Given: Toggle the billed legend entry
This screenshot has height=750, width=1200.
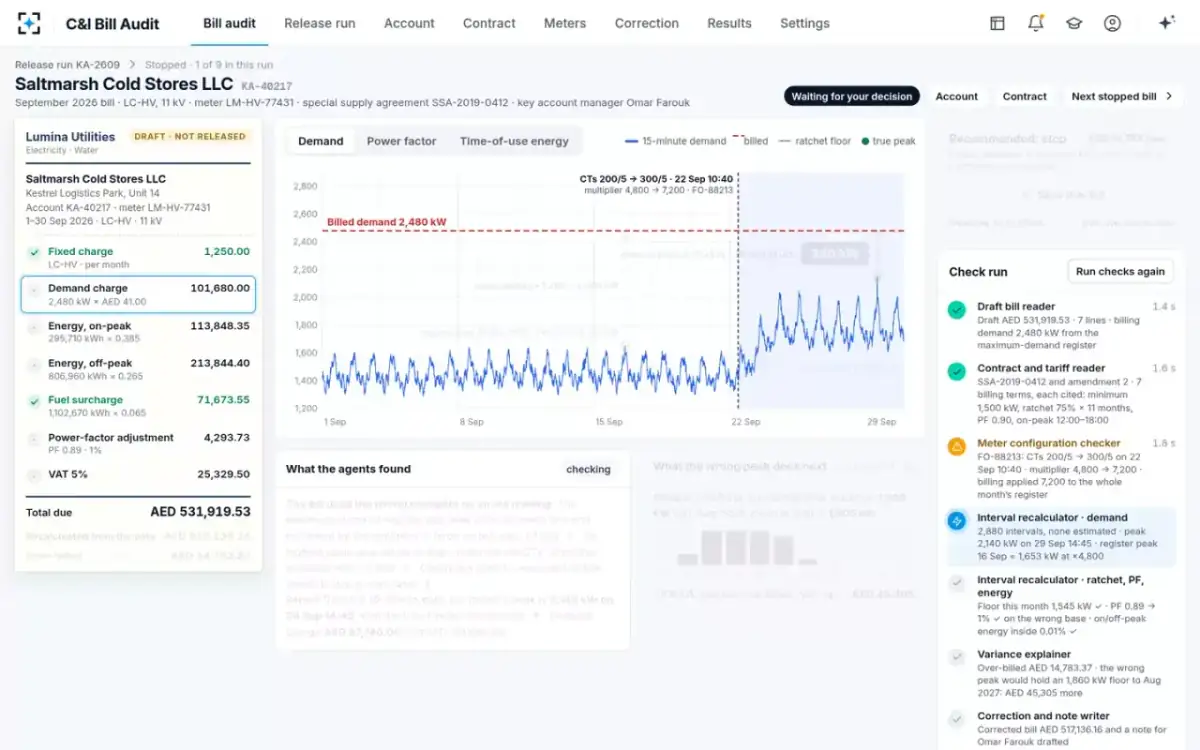Looking at the screenshot, I should point(750,141).
